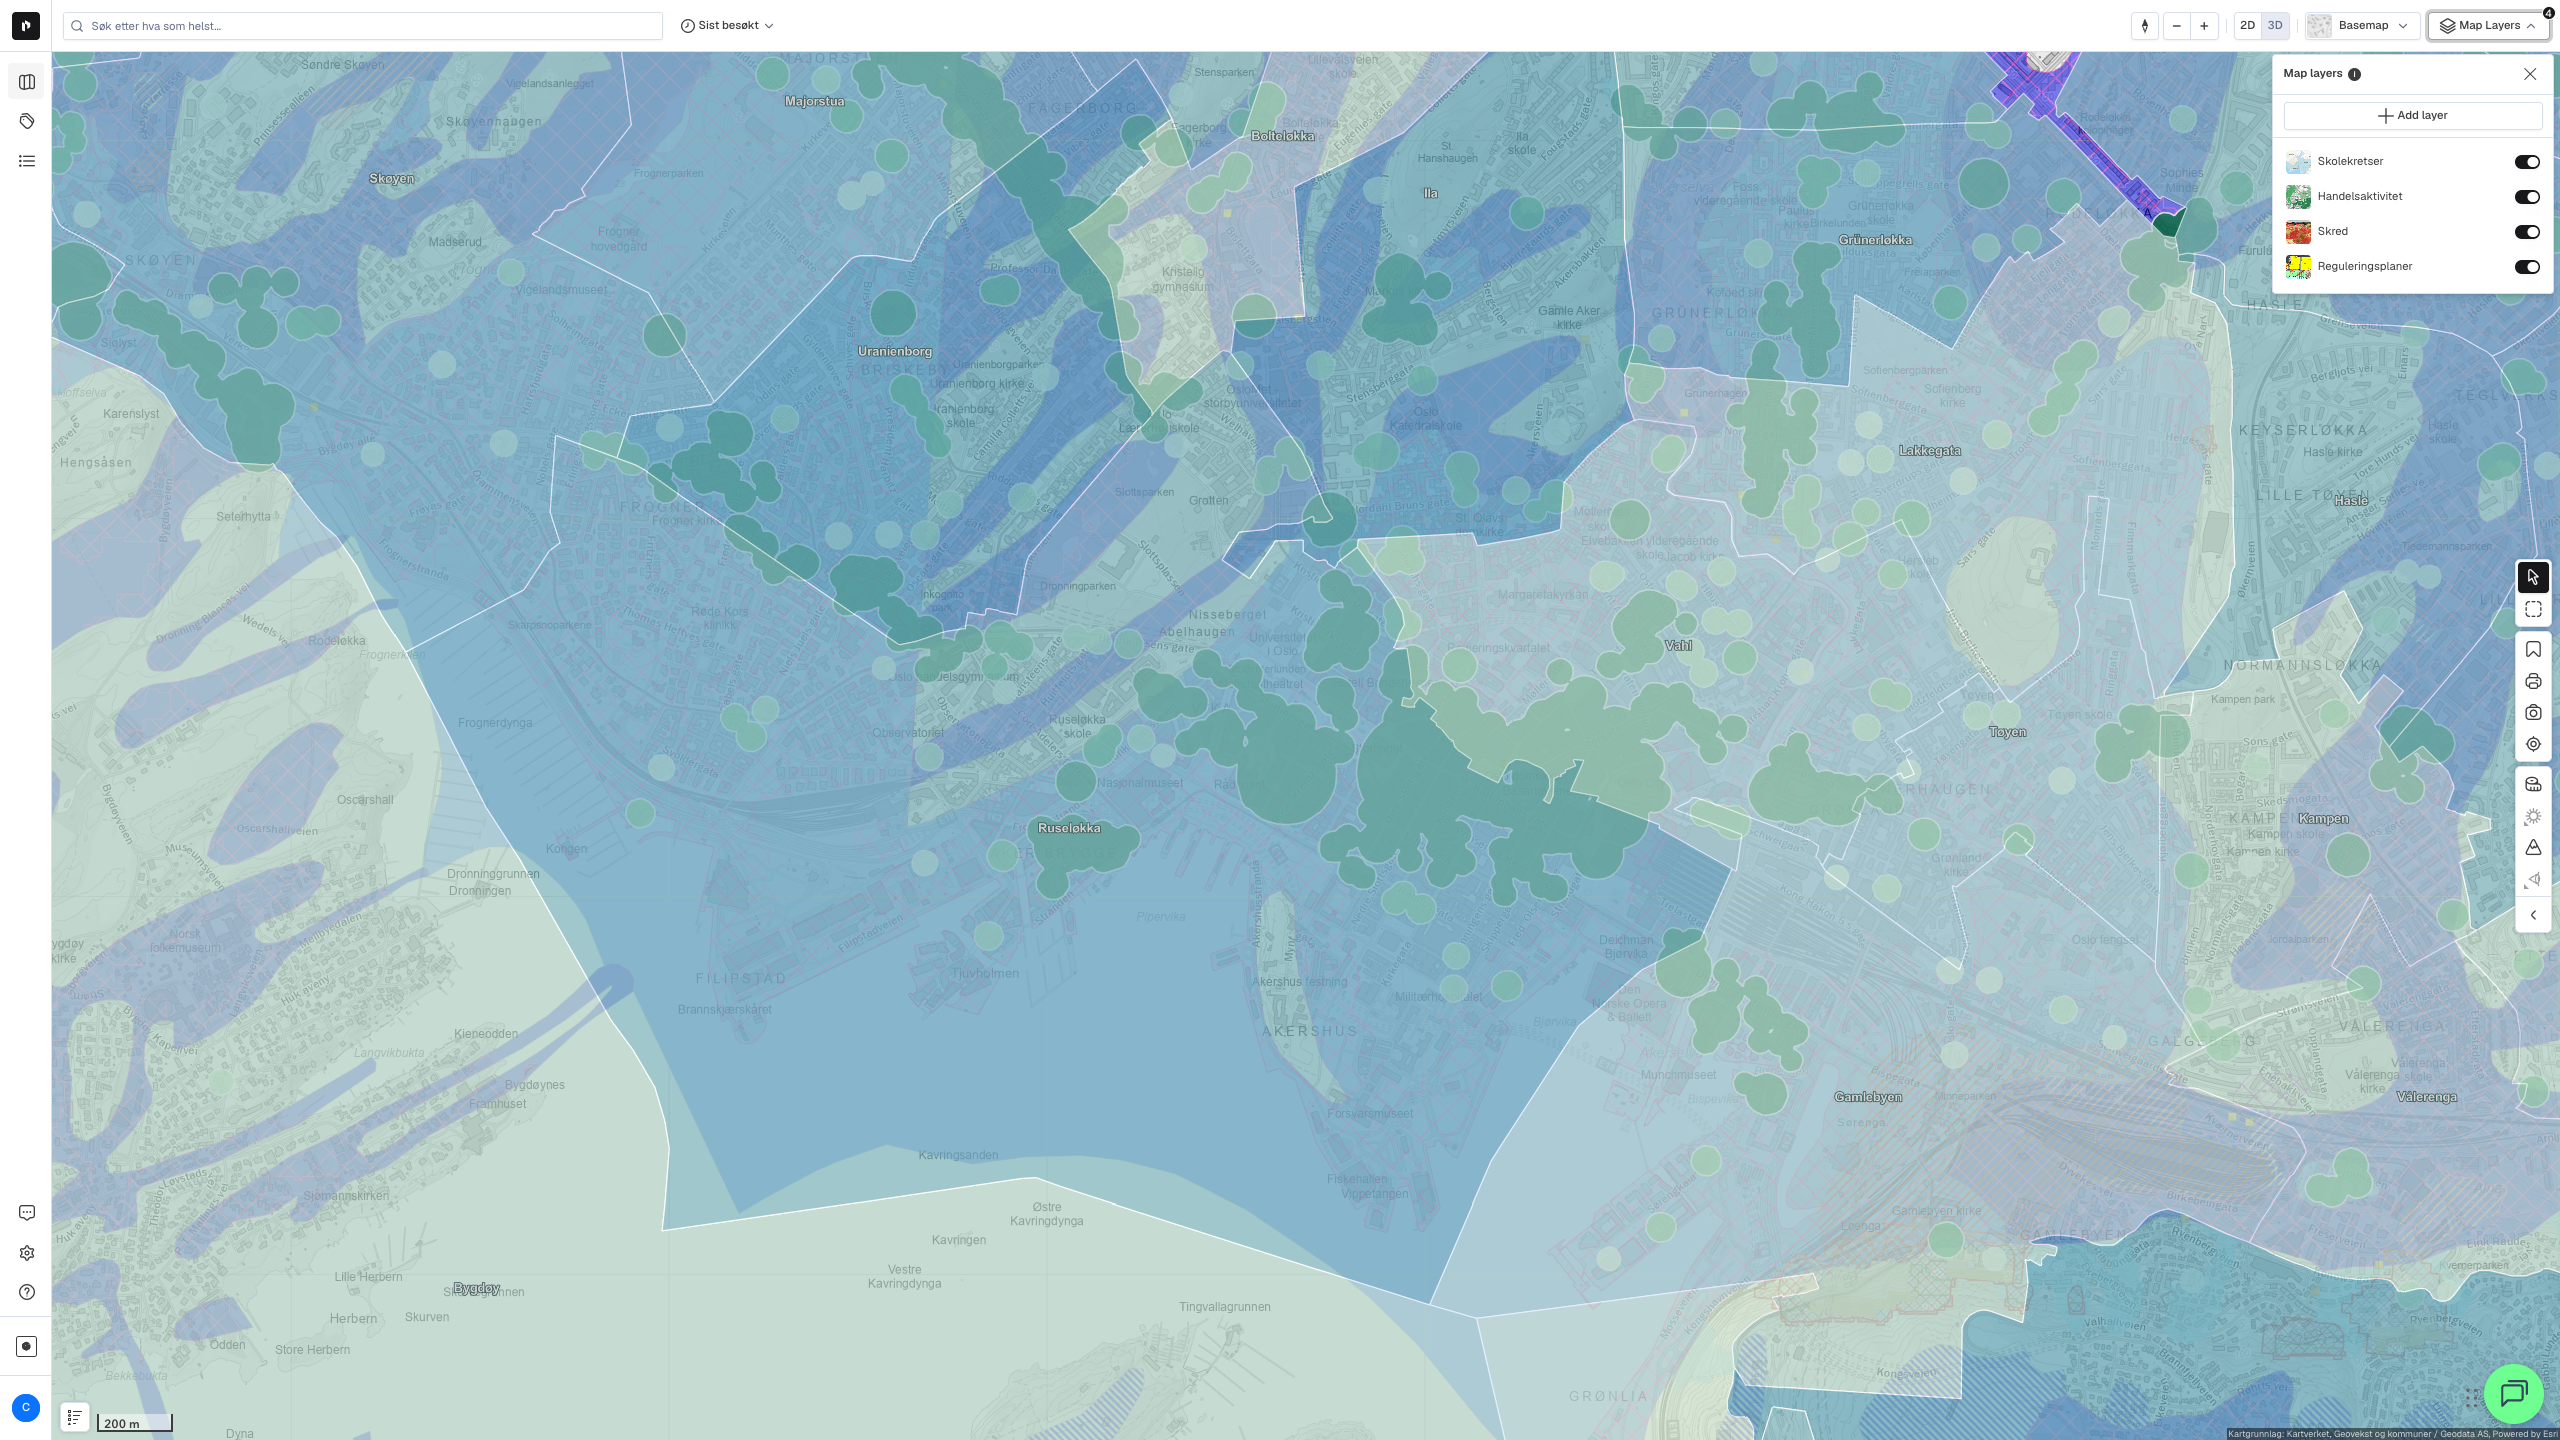Open the tape measure tool

click(2533, 785)
